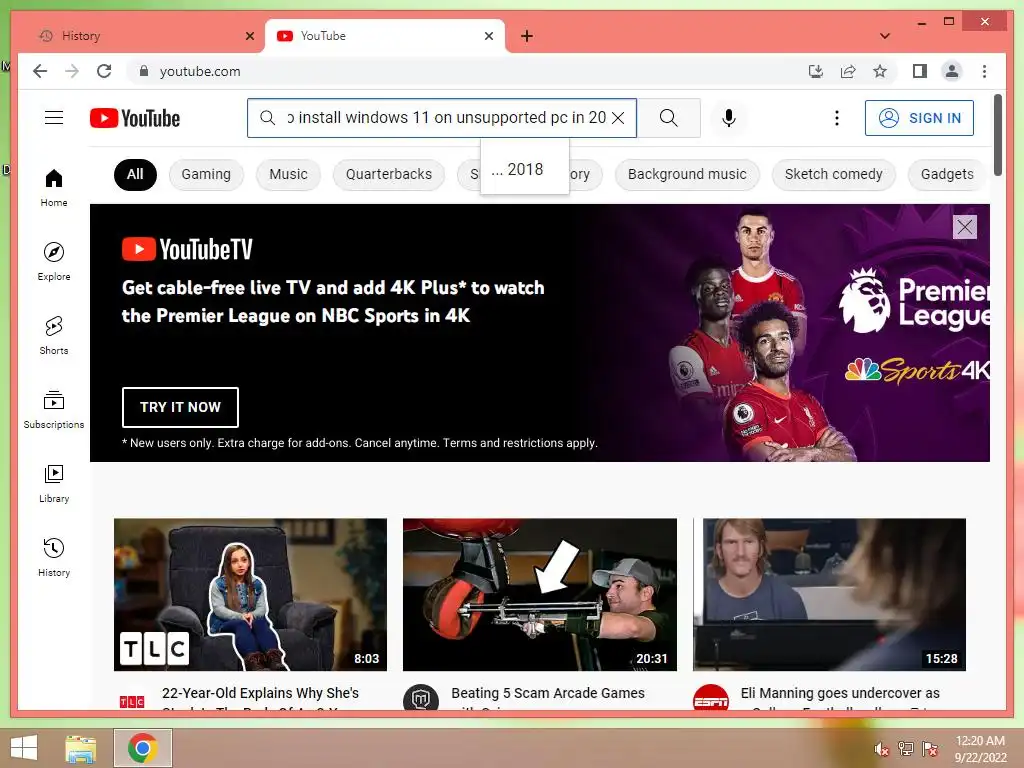
Task: Open the arcade video channel avatar
Action: tap(421, 699)
